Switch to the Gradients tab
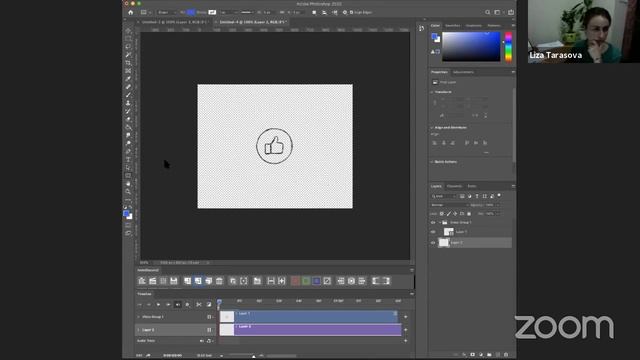The image size is (640, 360). [473, 26]
